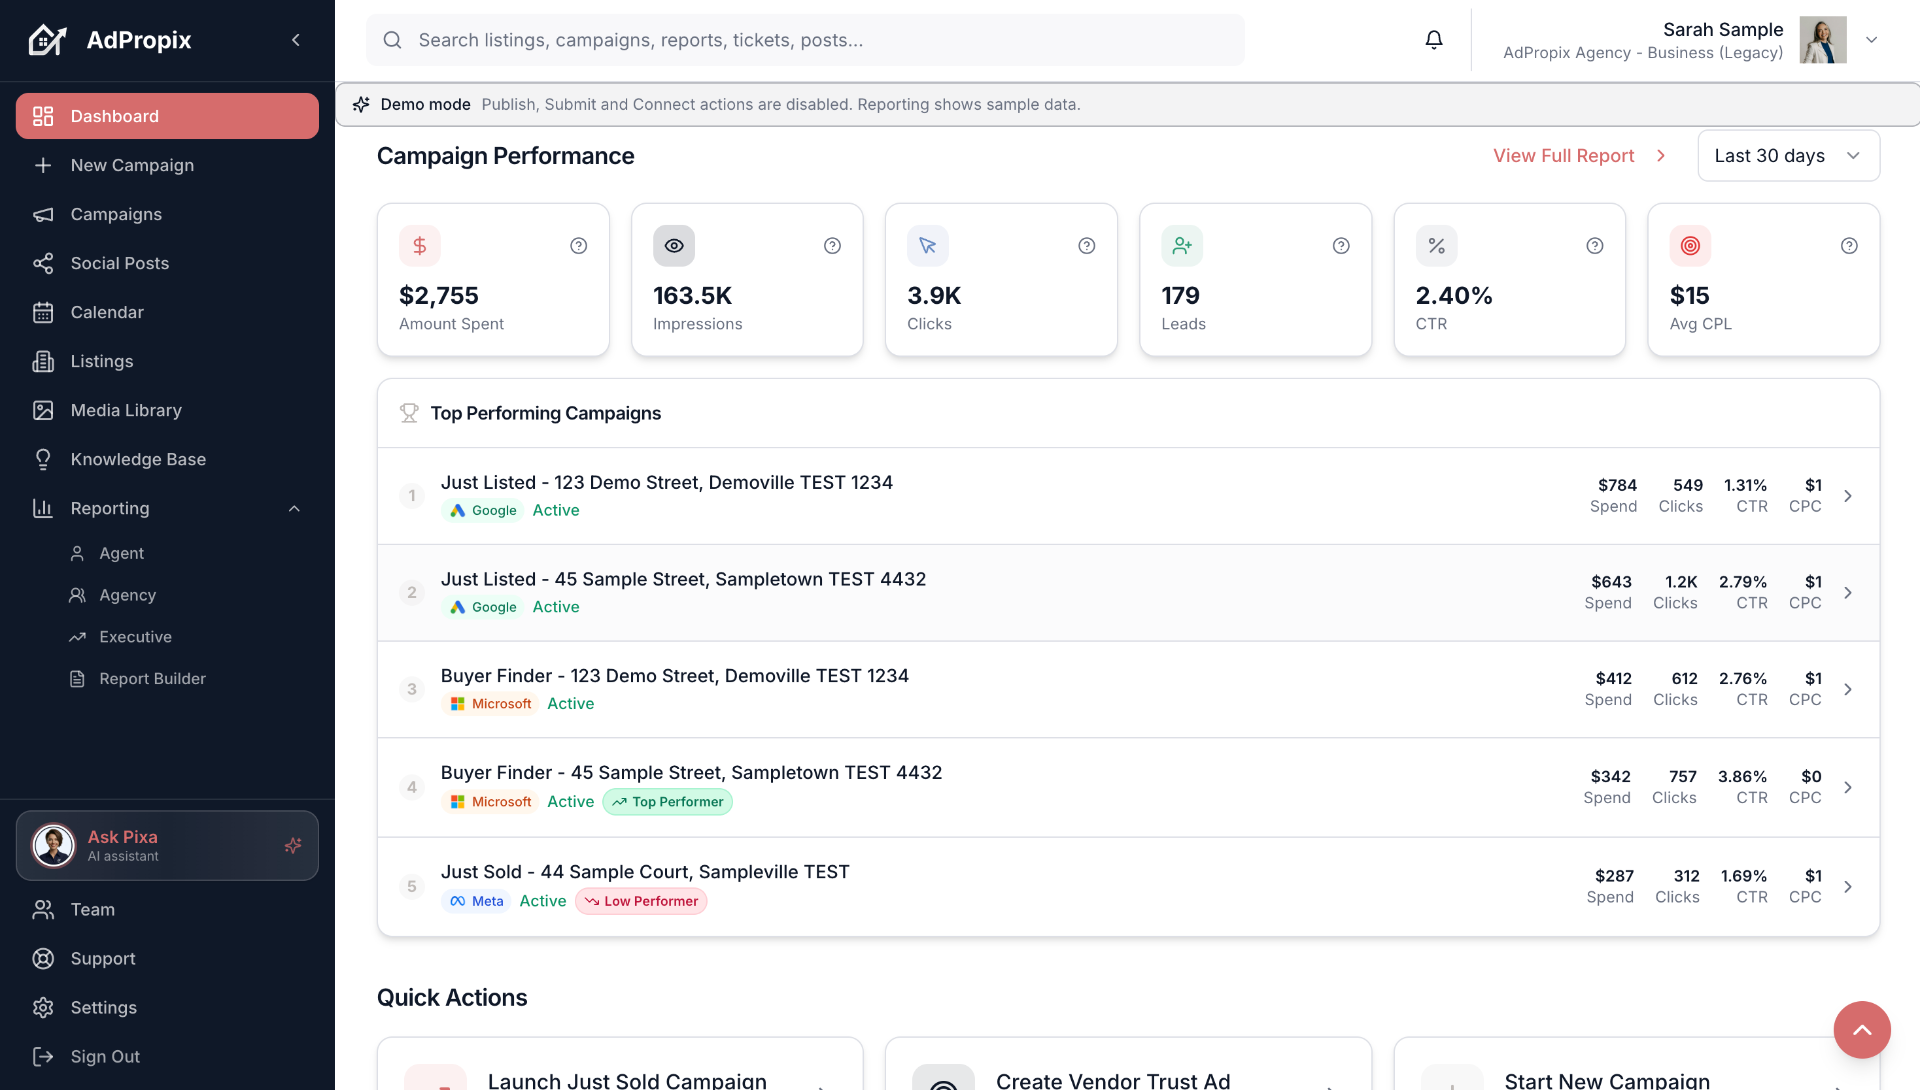Open the Sarah Sample account dropdown chevron
Screen dimensions: 1920x1090
[1872, 40]
